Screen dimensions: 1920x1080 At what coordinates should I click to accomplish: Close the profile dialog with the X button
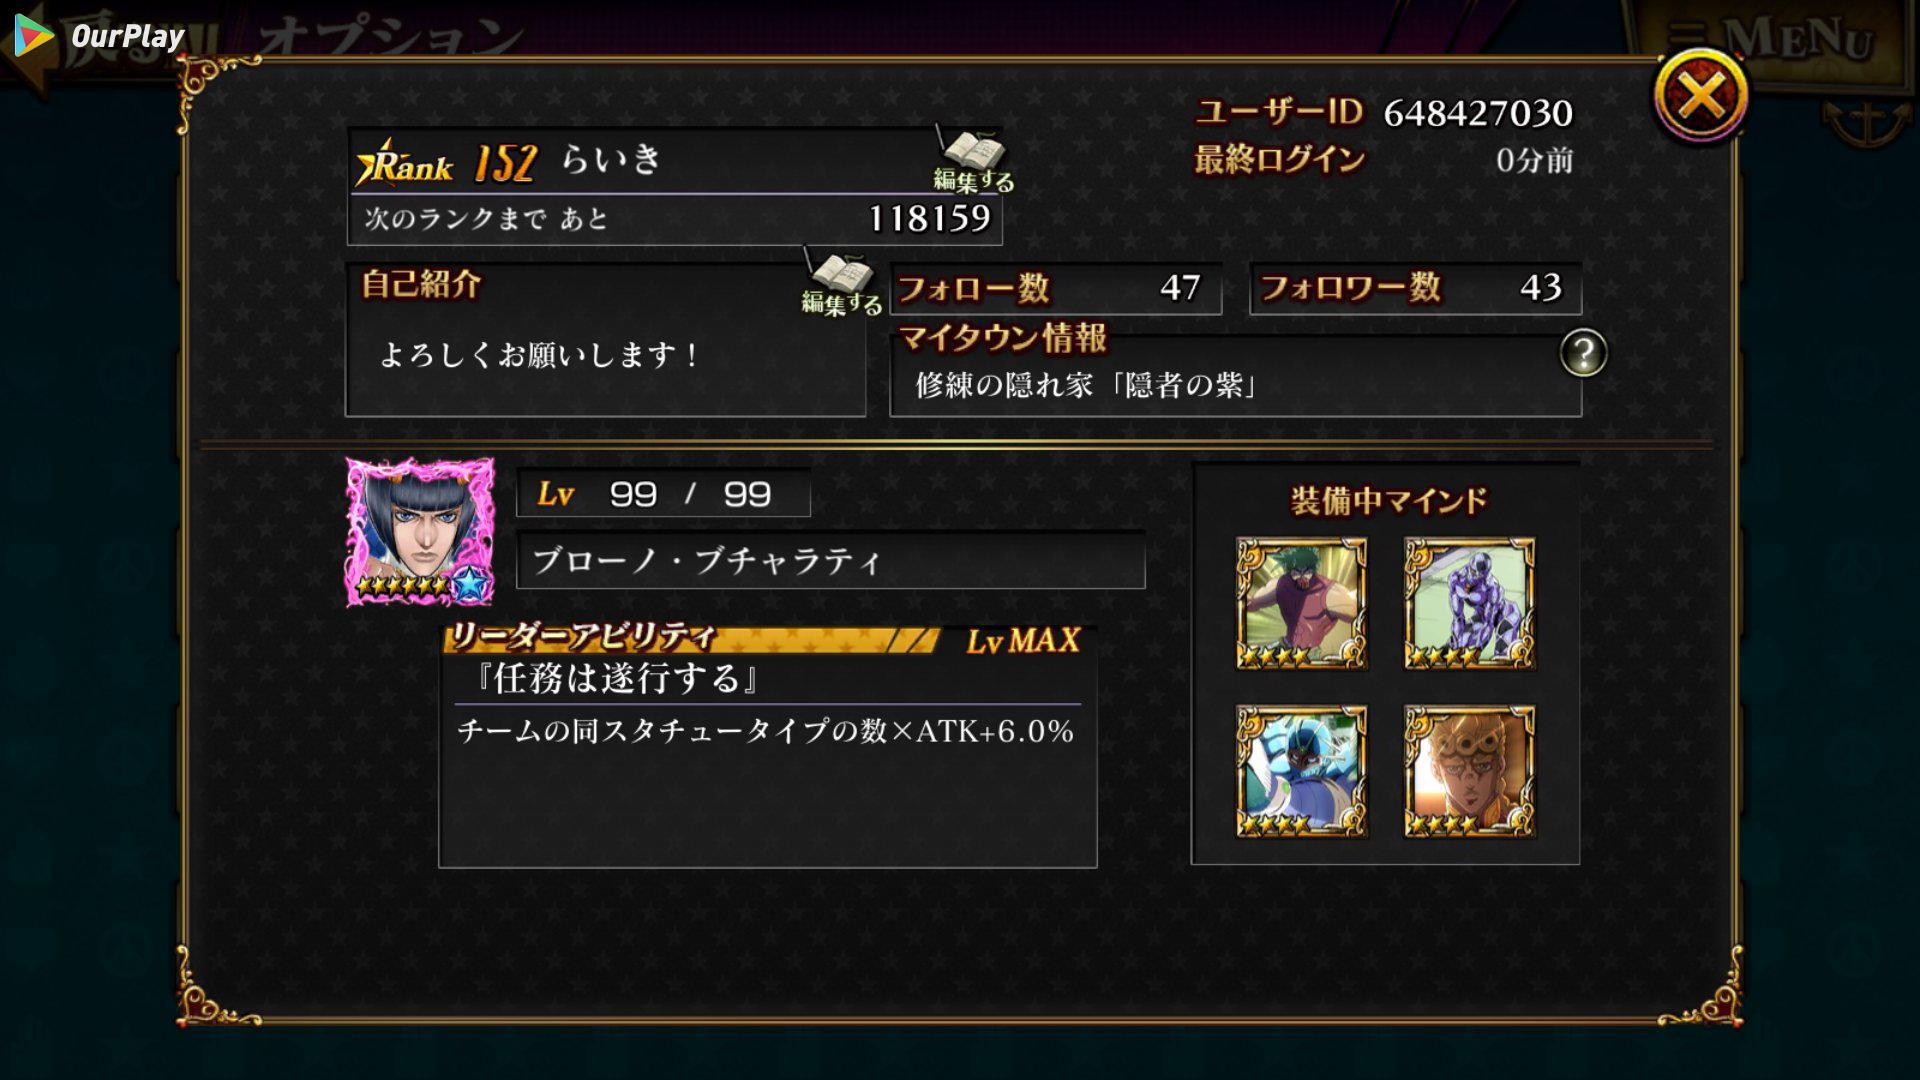(x=1701, y=97)
